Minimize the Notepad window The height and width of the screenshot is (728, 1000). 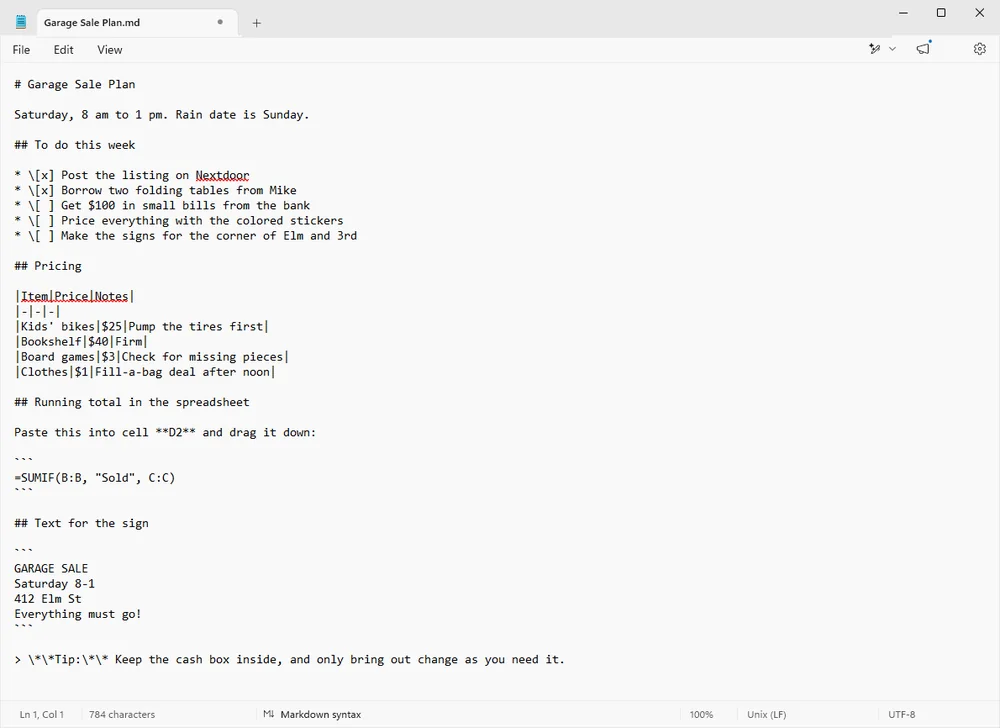click(903, 13)
